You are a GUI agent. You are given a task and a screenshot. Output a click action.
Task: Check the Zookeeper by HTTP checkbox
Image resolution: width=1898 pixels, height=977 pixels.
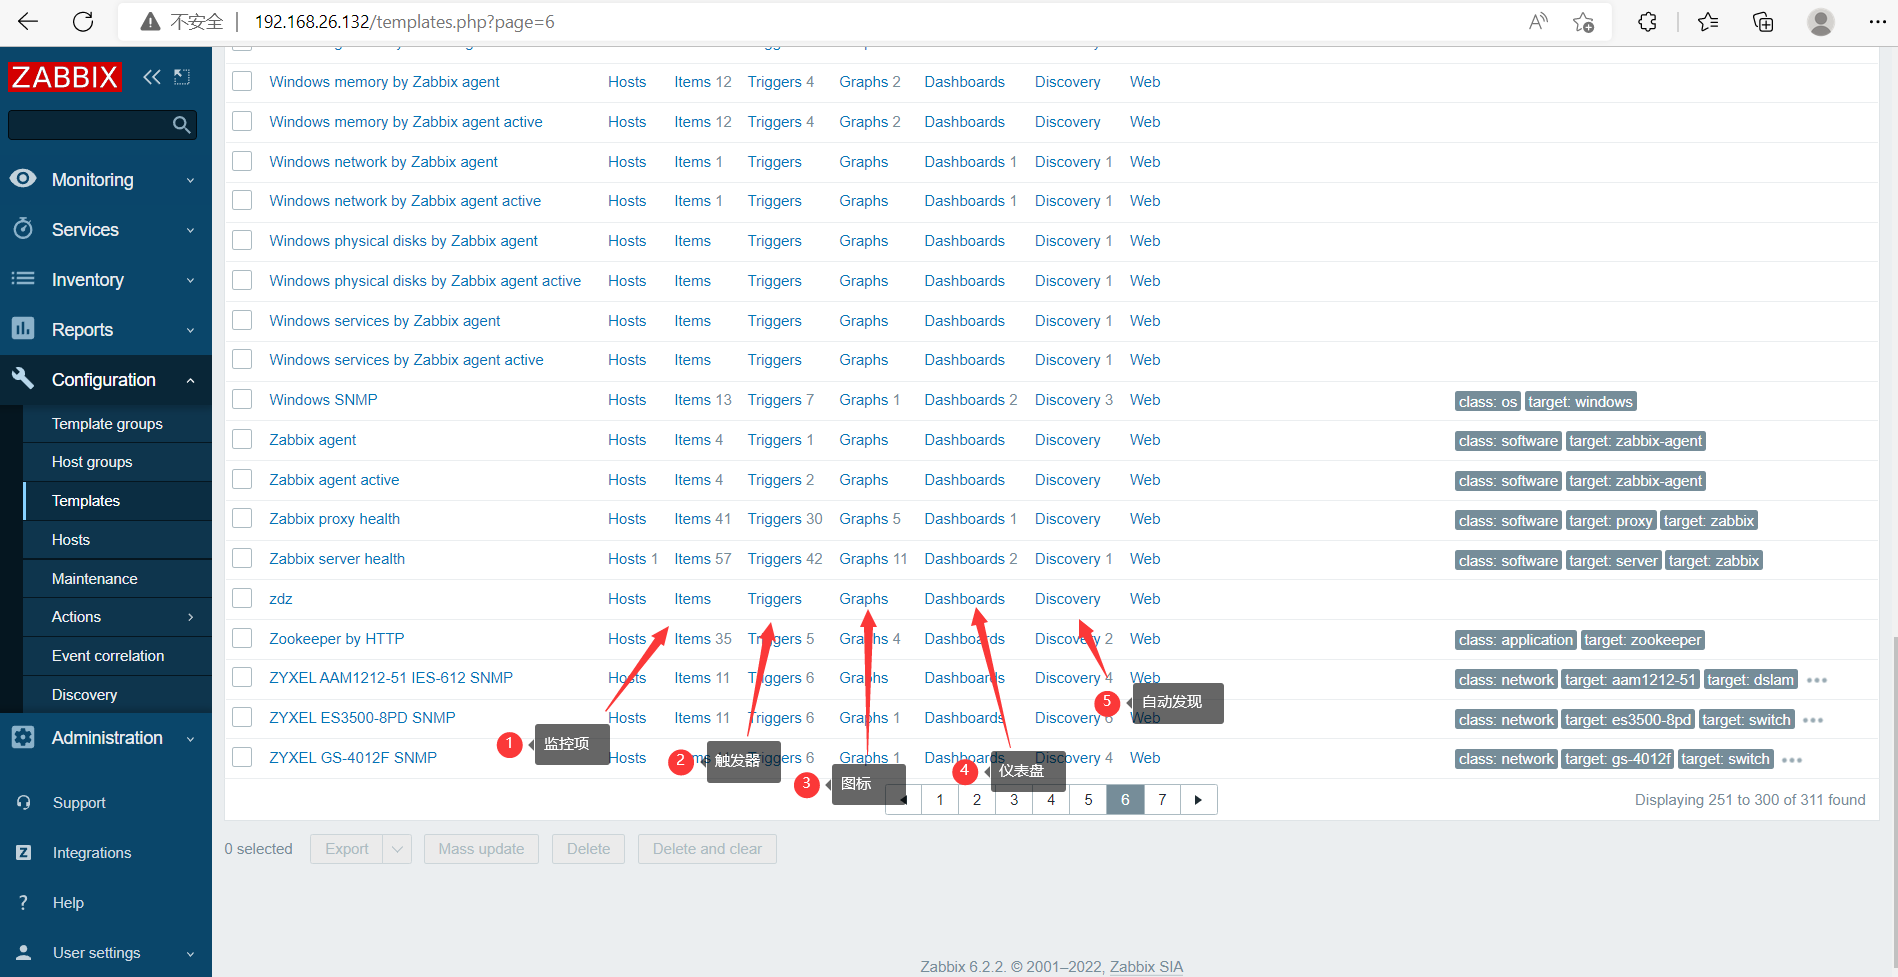(x=242, y=639)
